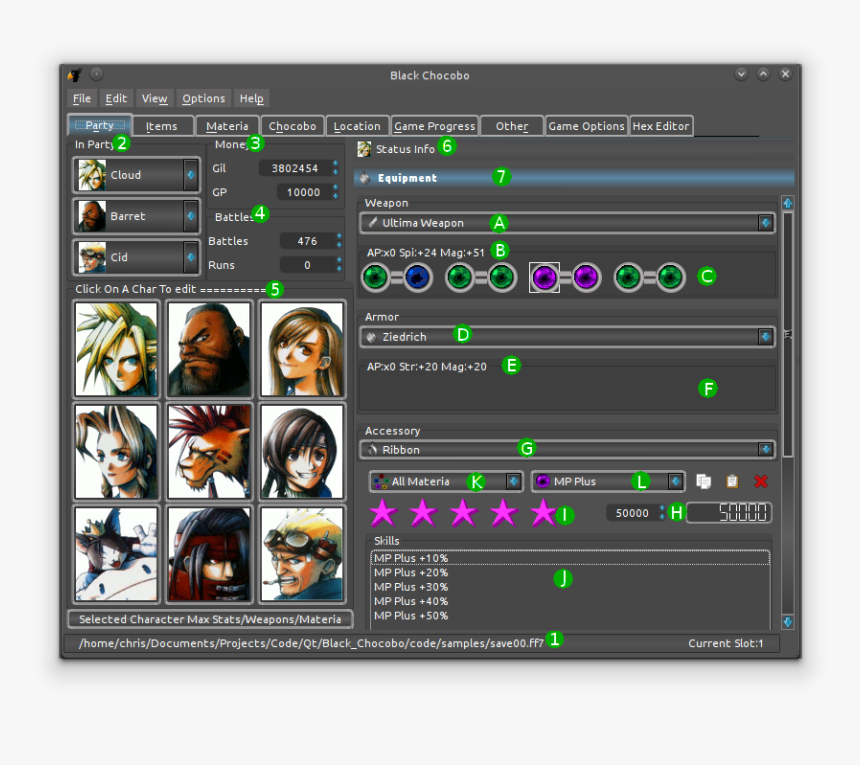860x765 pixels.
Task: Switch to the Hex Editor tab
Action: pyautogui.click(x=661, y=126)
